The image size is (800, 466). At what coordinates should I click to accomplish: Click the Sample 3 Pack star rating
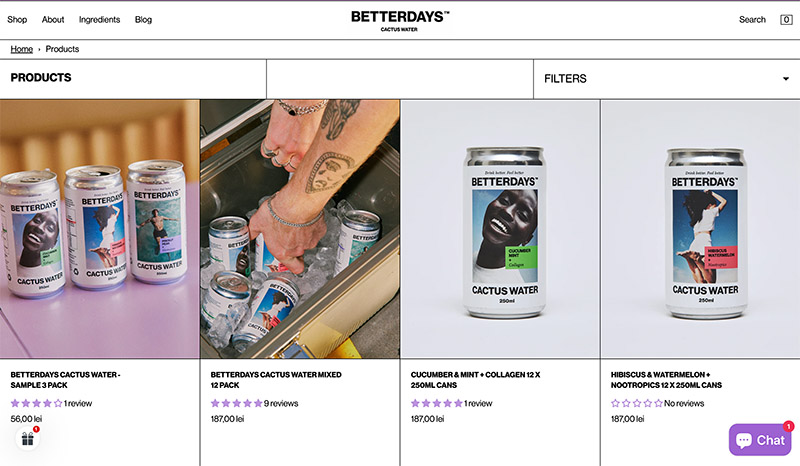(36, 403)
